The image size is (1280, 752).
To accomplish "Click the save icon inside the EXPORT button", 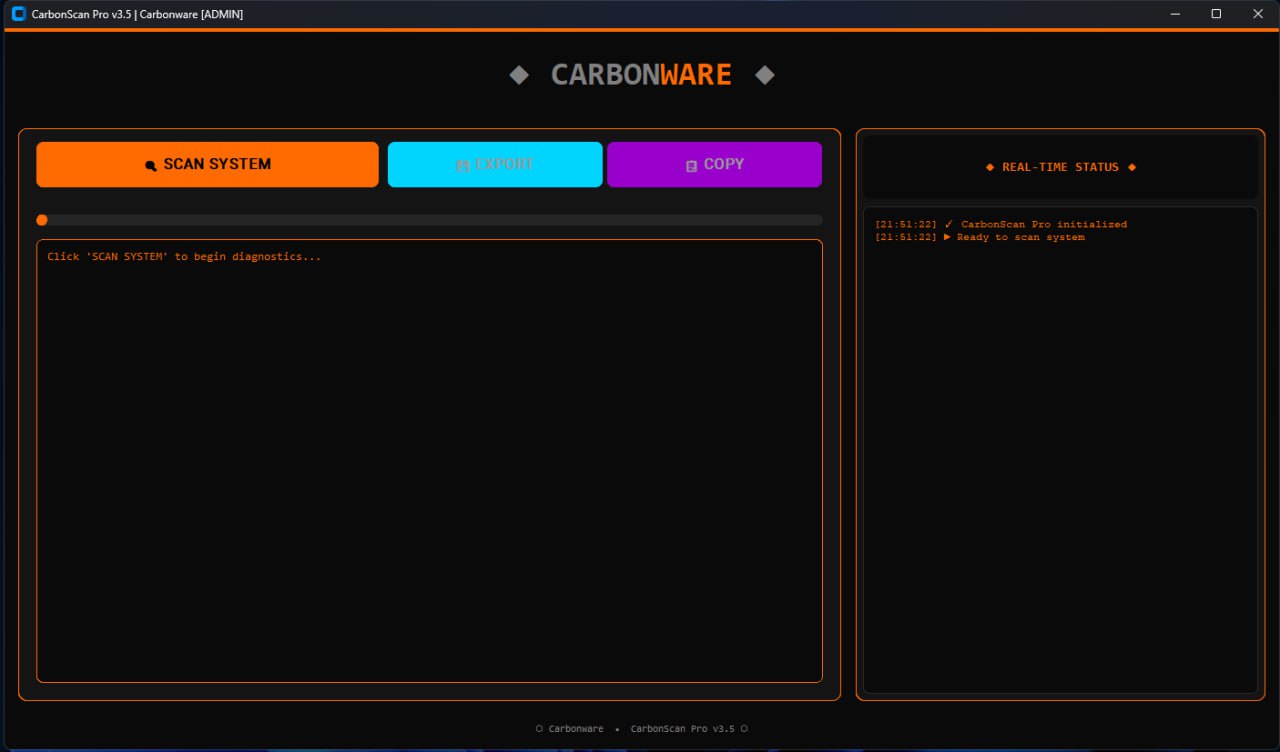I will click(x=463, y=164).
